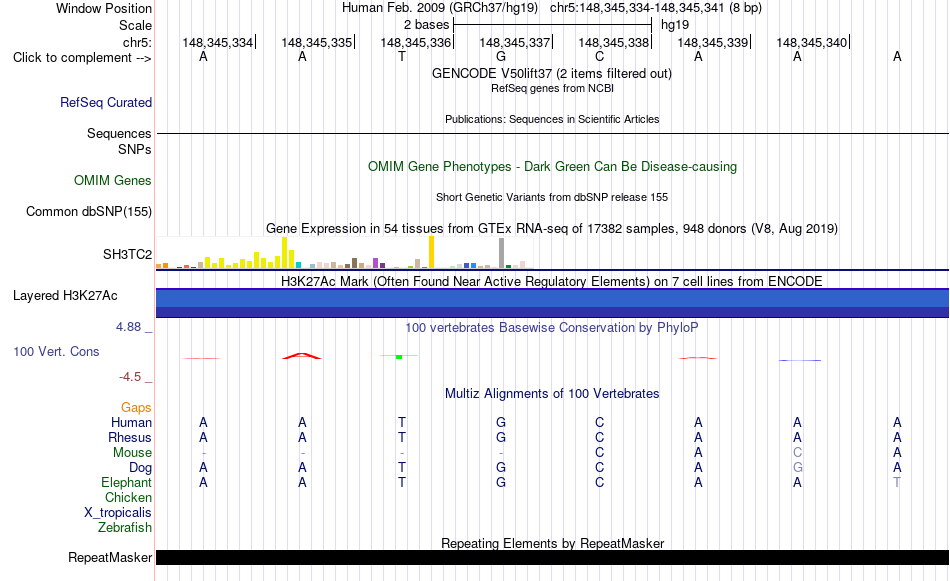Click the Mouse species label

(133, 453)
